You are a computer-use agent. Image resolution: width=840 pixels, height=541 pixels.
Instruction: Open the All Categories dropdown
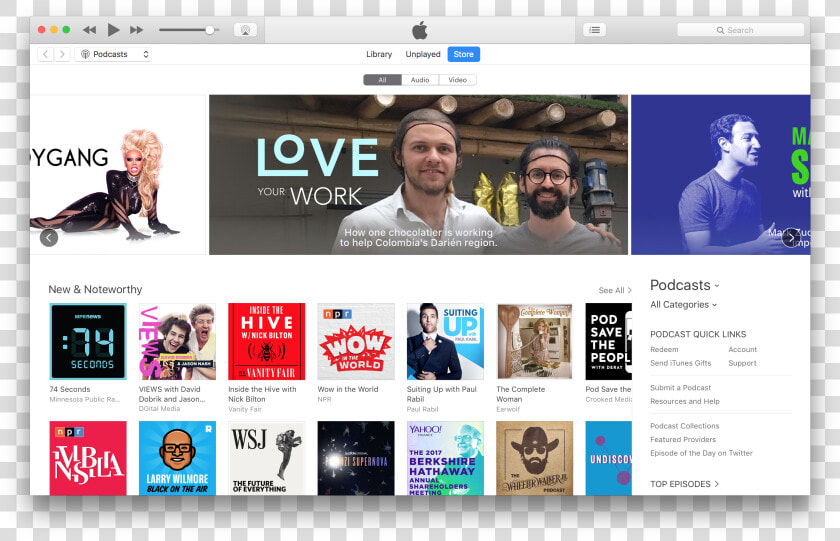pos(684,305)
